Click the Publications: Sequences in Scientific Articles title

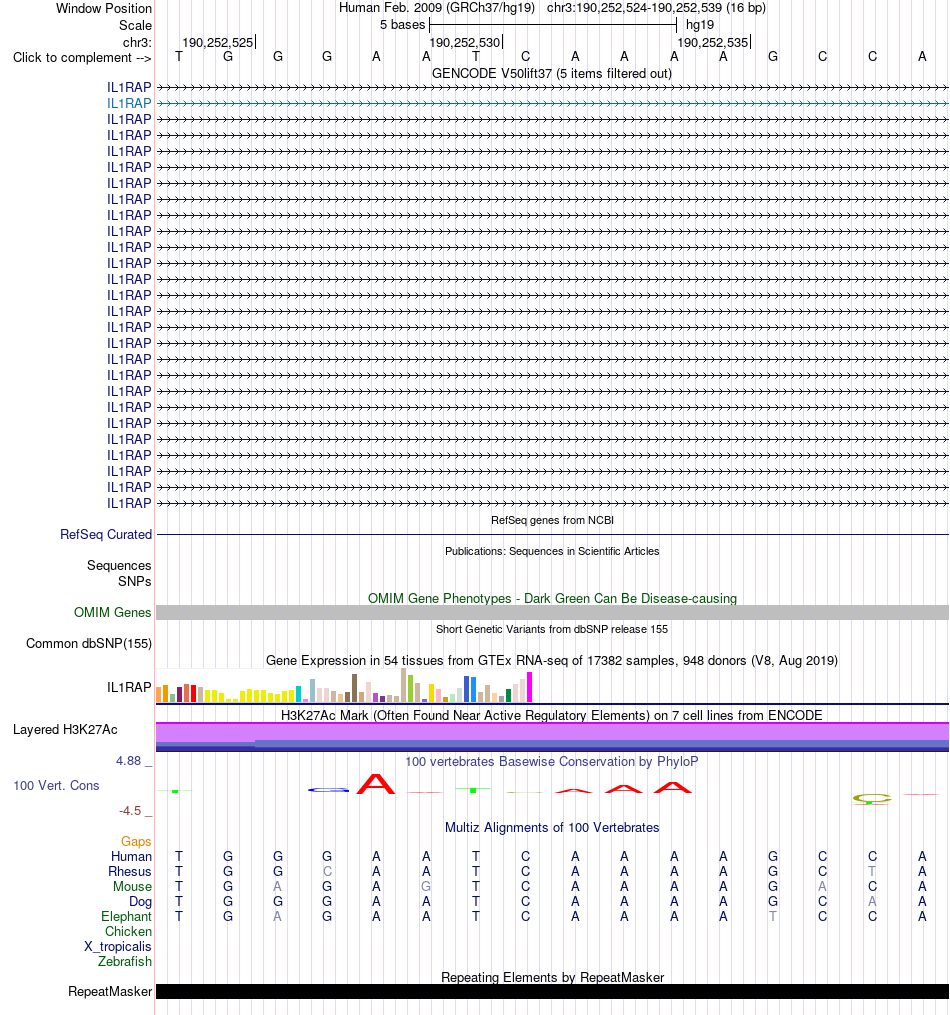(552, 551)
